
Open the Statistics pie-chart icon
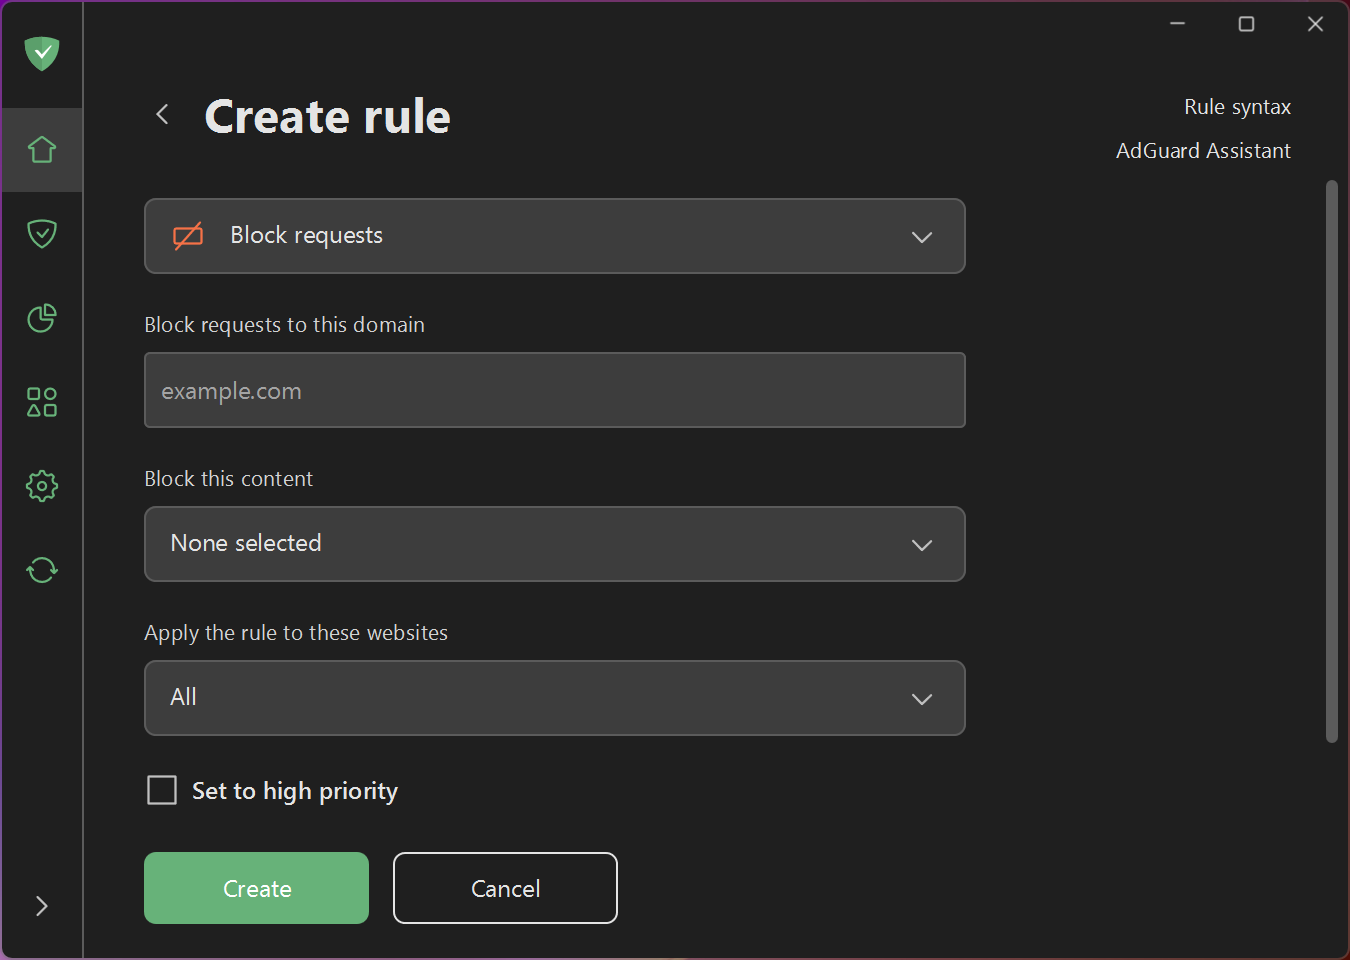pos(41,318)
